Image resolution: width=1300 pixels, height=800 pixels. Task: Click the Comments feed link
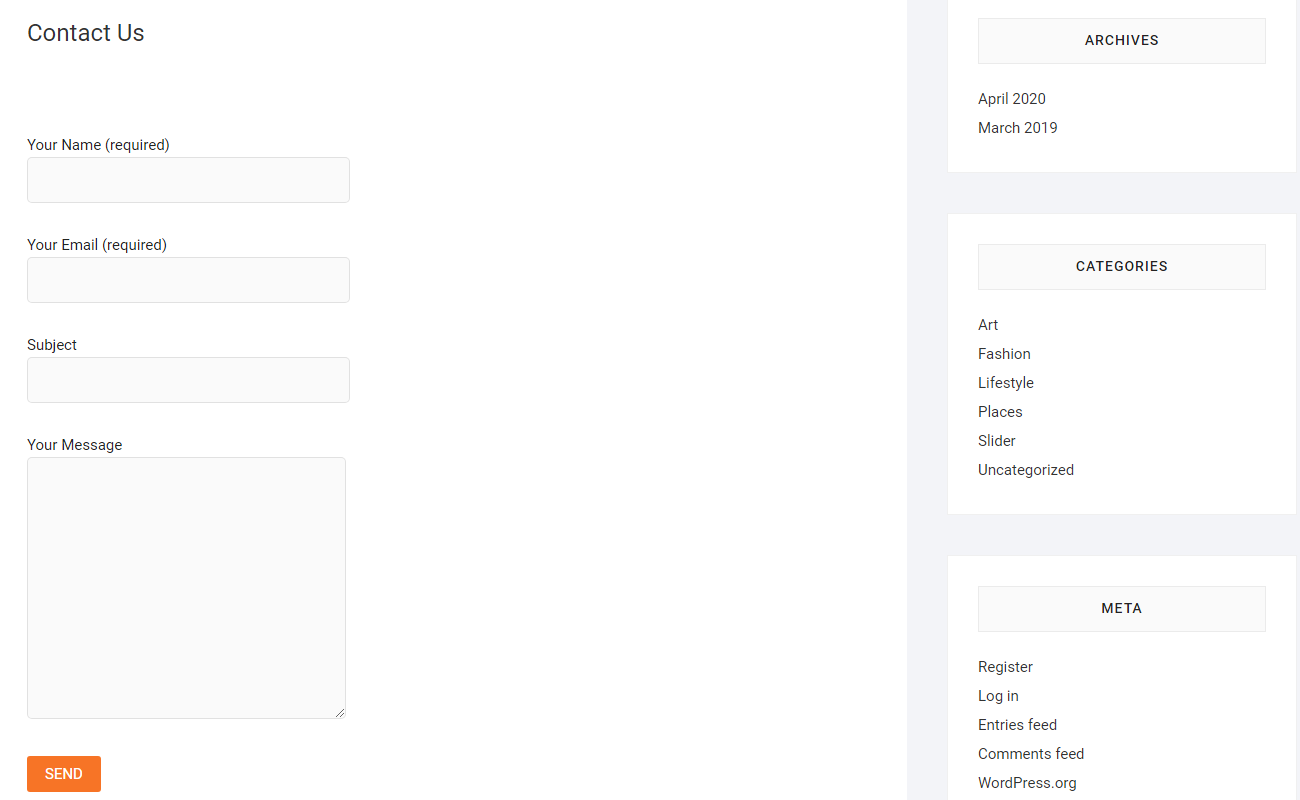click(1030, 754)
